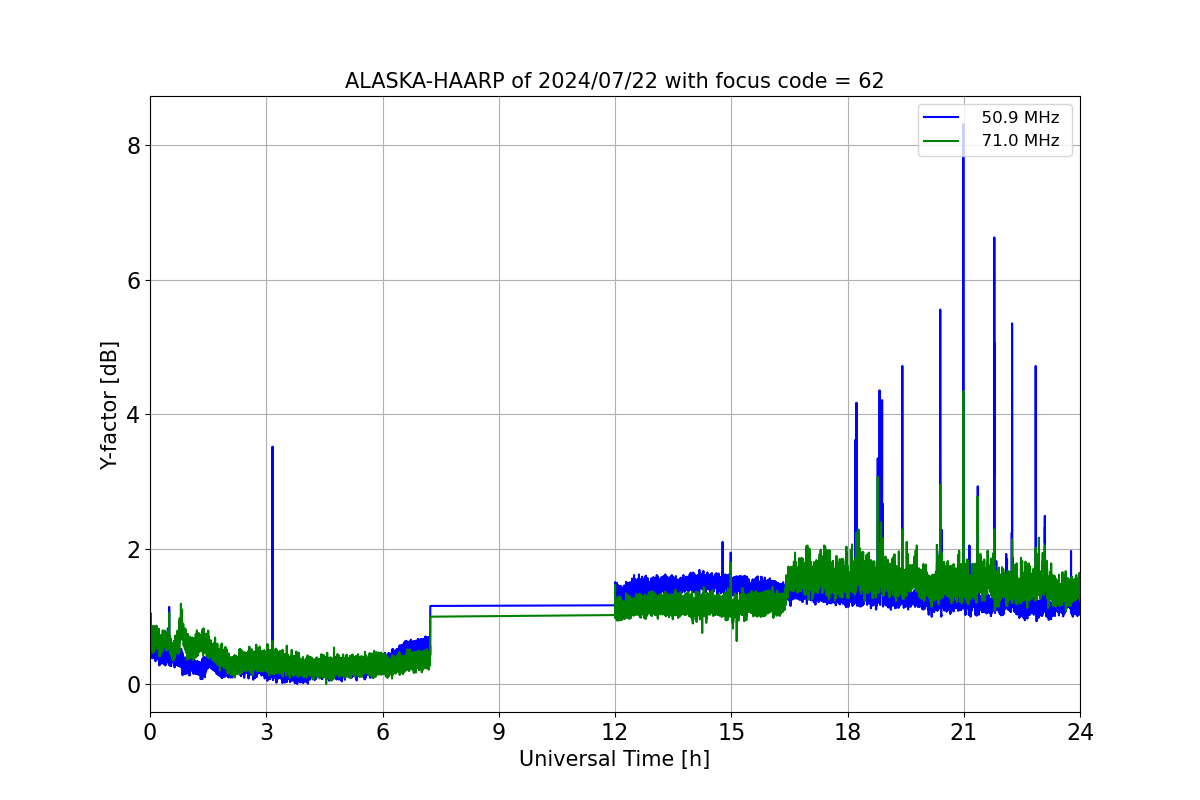Image resolution: width=1200 pixels, height=800 pixels.
Task: Click x-axis tick label 6
Action: tap(383, 731)
